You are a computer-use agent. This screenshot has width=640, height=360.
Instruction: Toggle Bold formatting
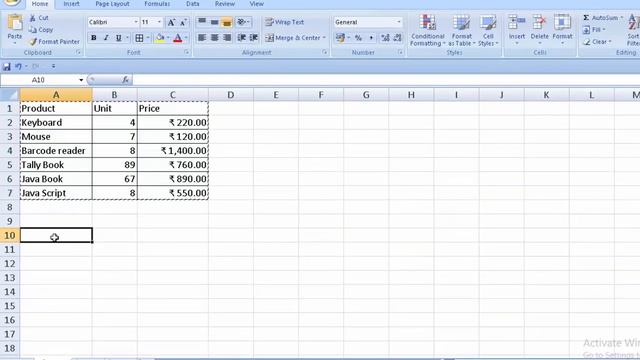(x=93, y=38)
